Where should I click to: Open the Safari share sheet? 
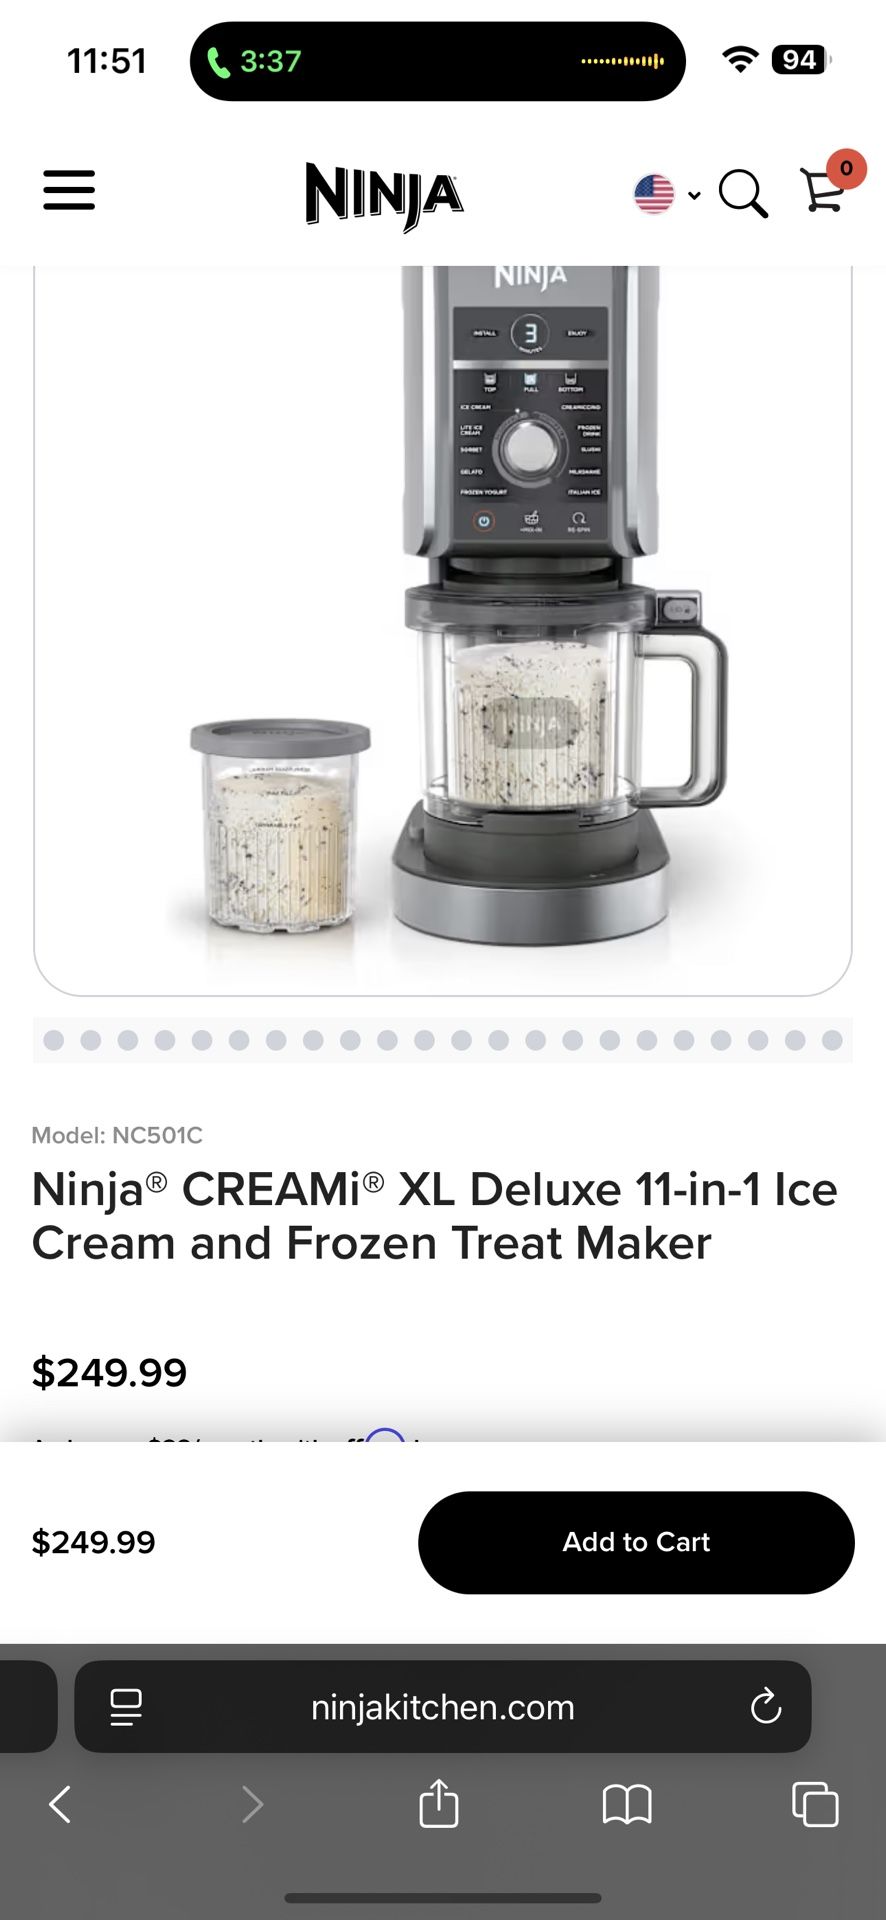[x=439, y=1802]
